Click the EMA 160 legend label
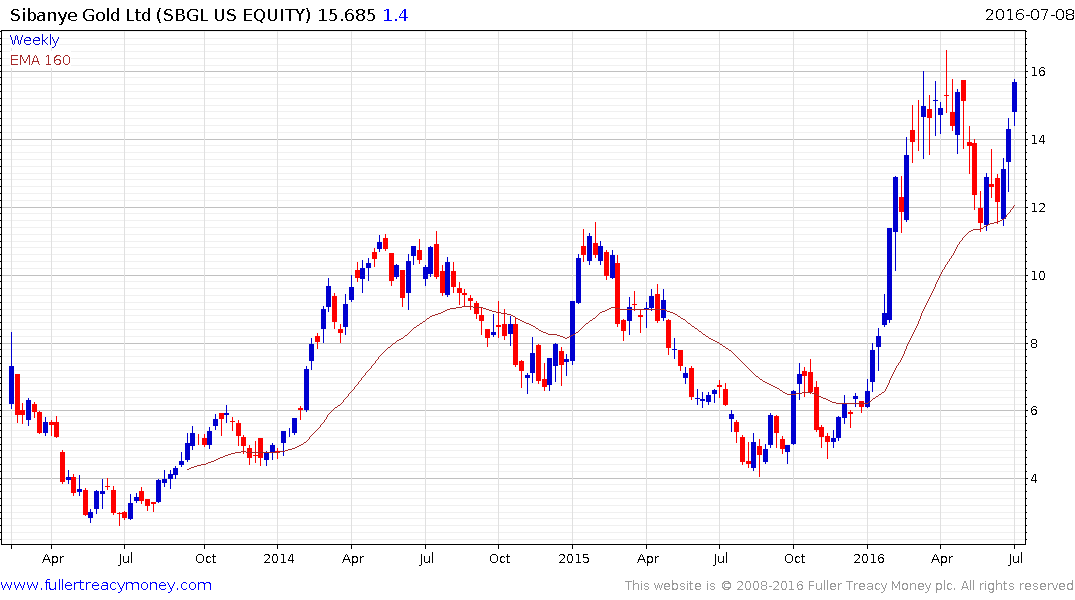This screenshot has height=600, width=1075. 40,60
